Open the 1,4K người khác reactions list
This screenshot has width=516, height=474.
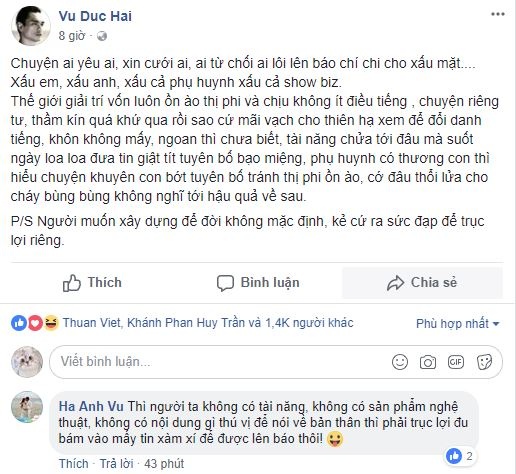(309, 323)
